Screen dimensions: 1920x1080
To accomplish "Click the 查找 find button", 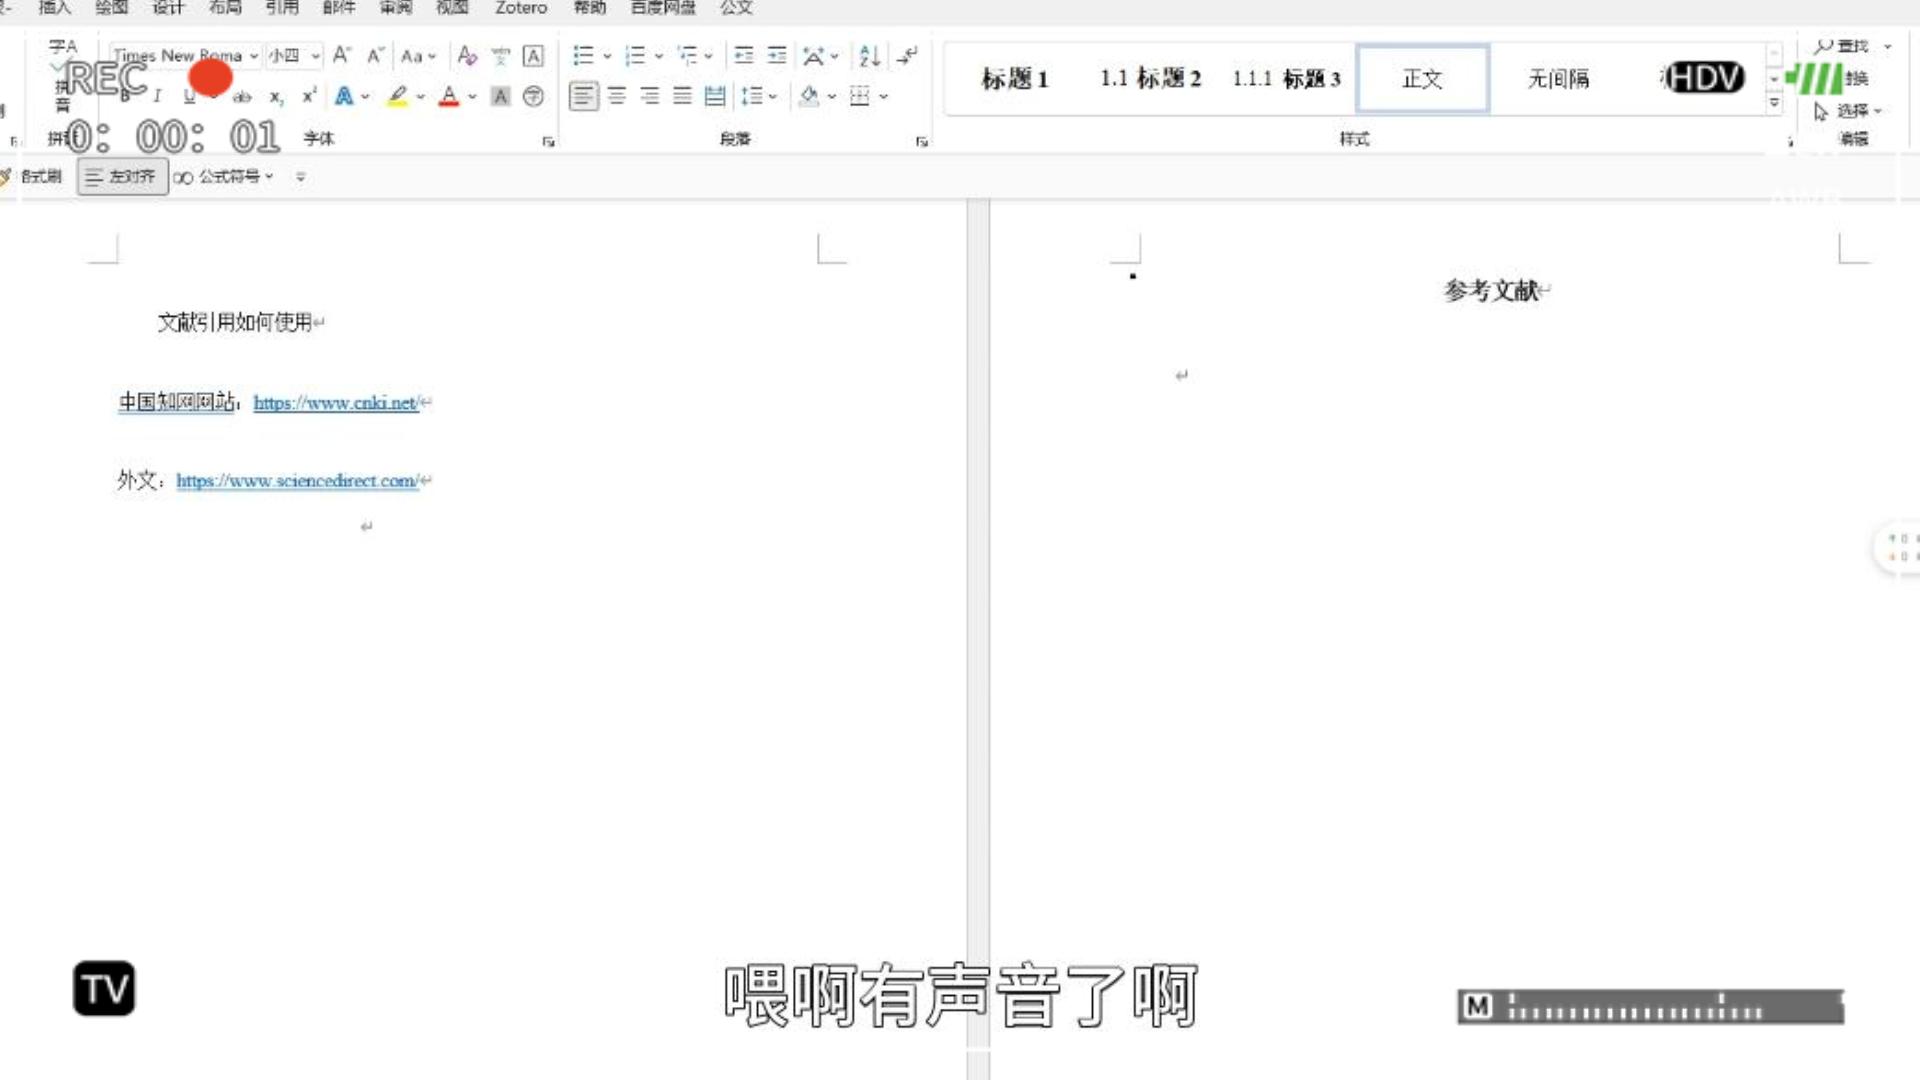I will point(1842,46).
